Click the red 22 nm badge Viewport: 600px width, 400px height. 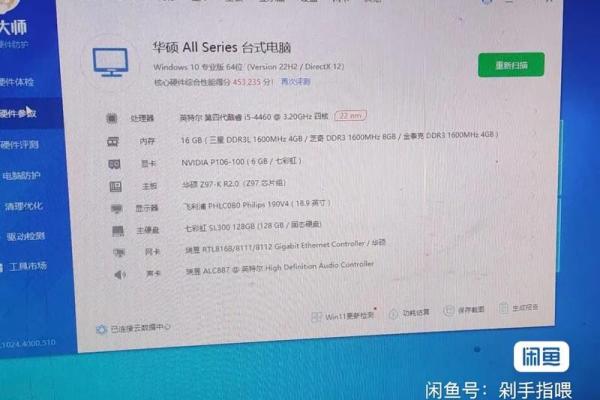[350, 115]
